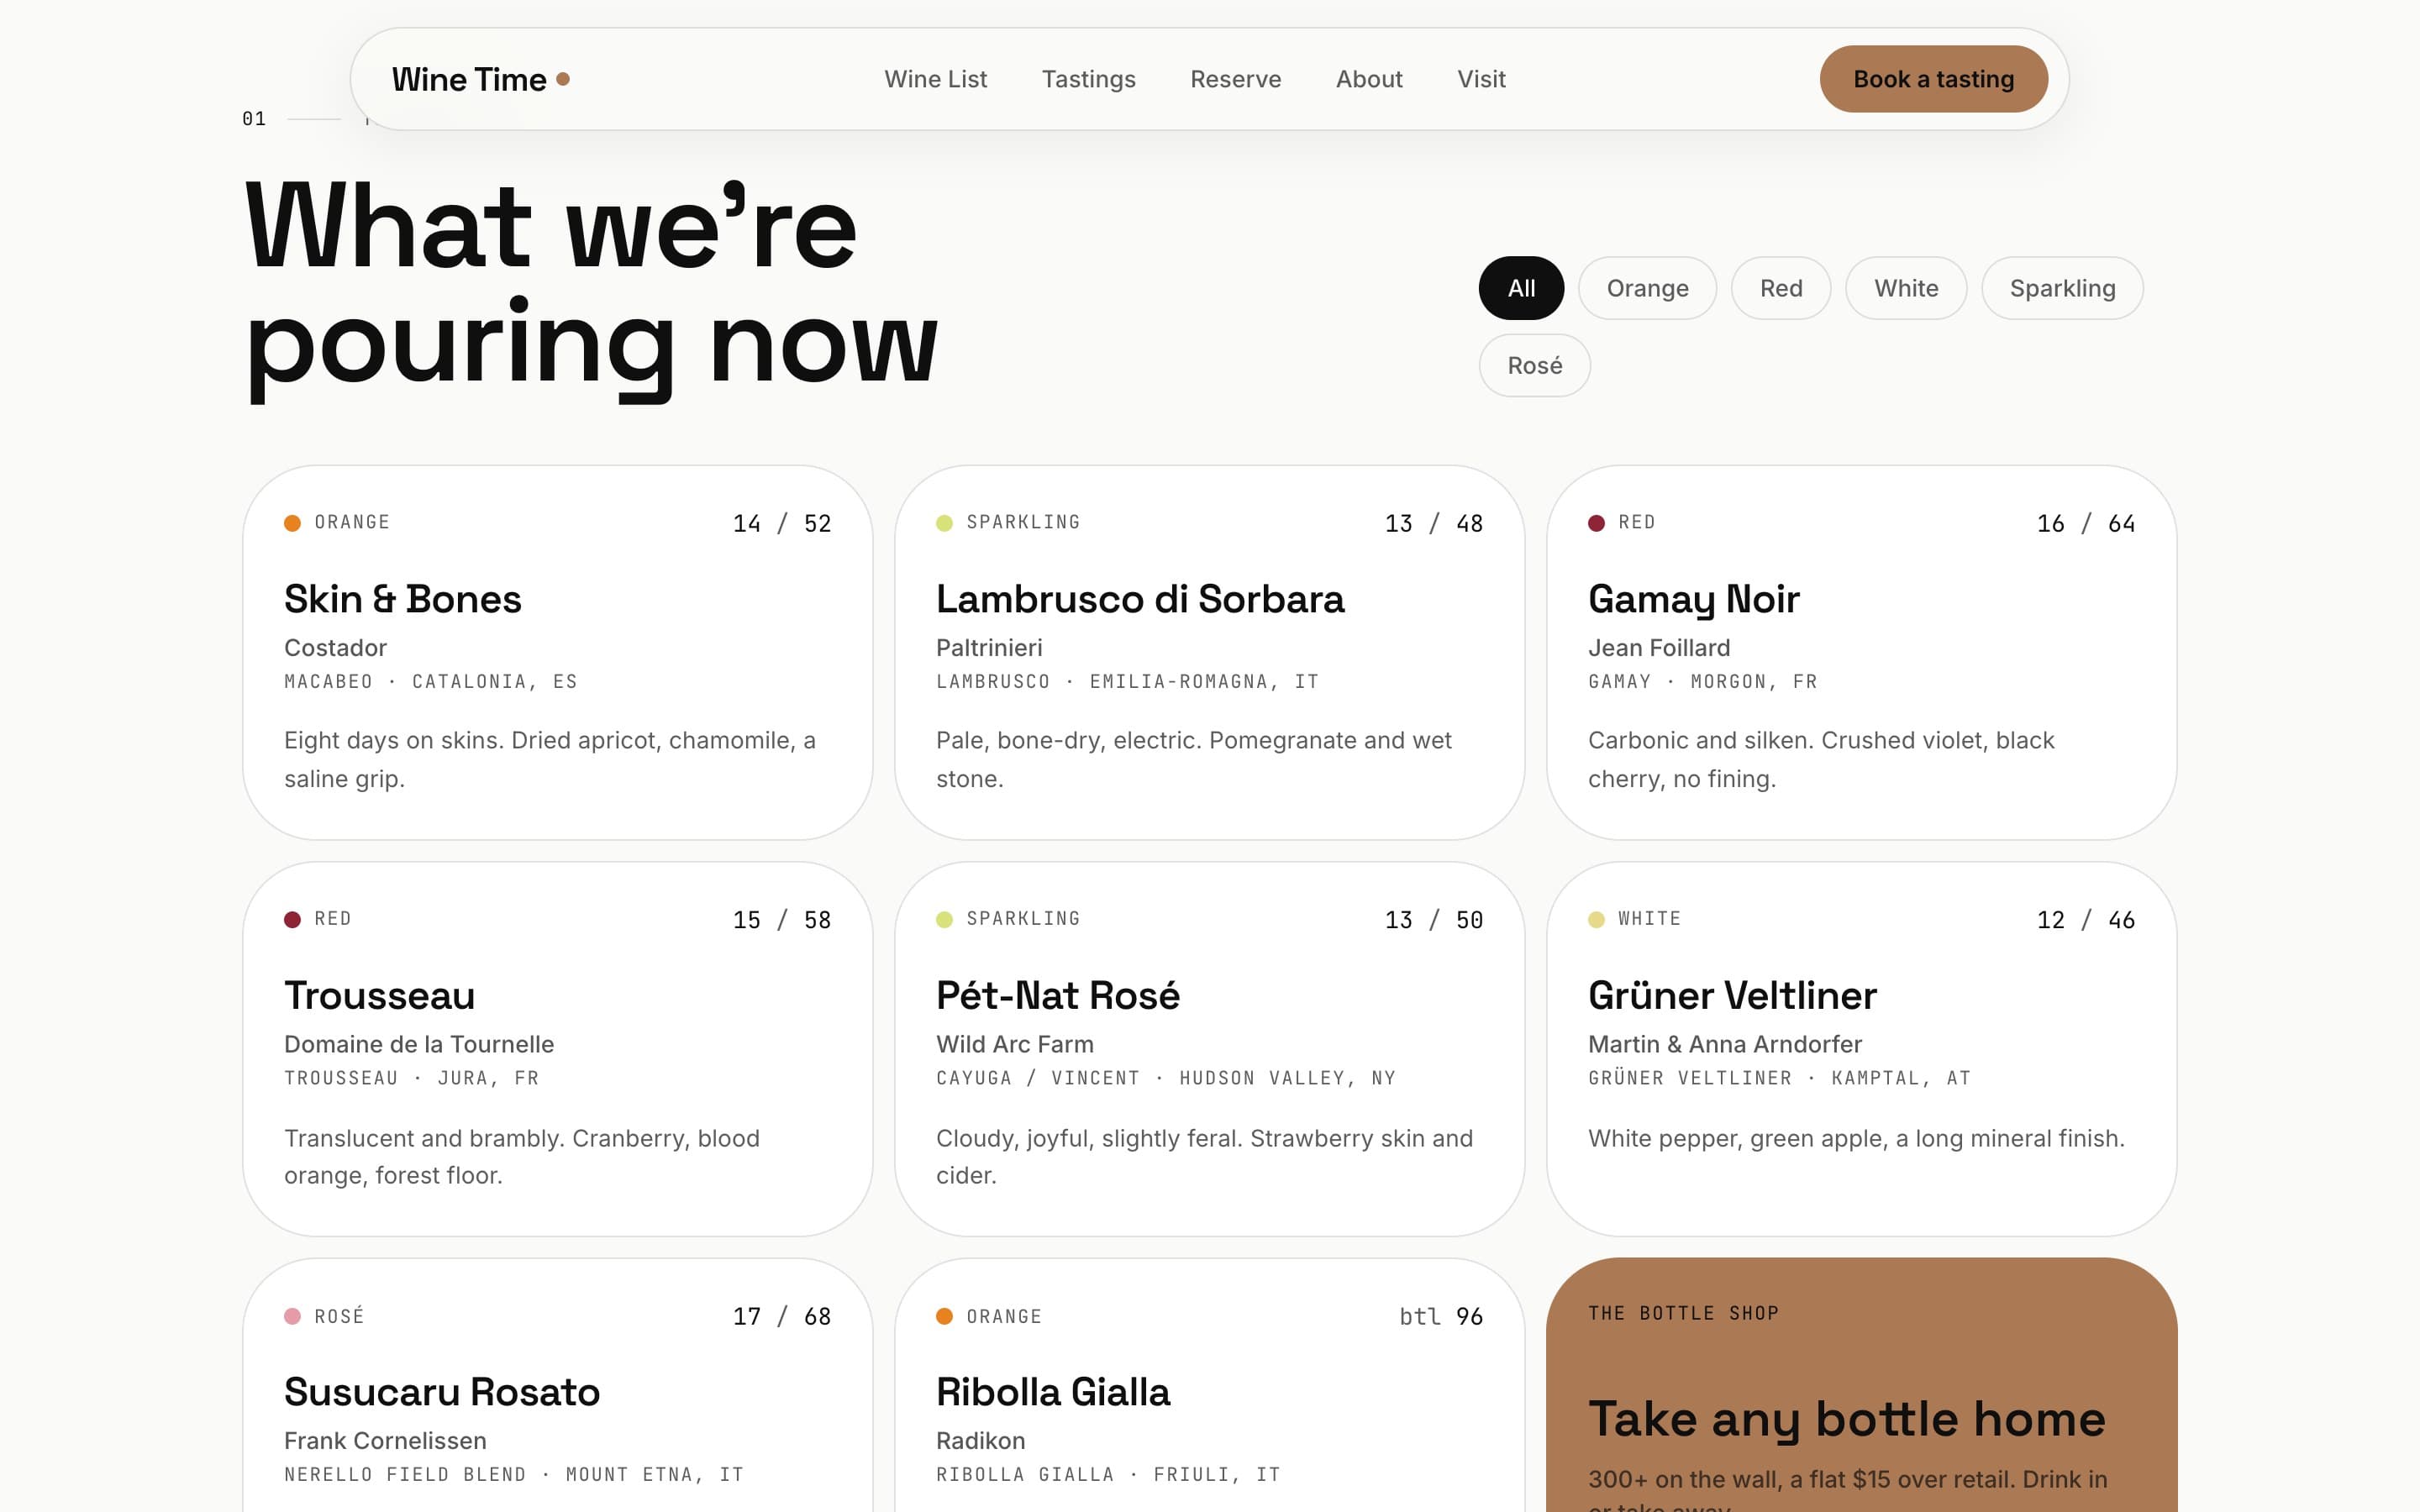Filter wines by Sparkling
Screen dimensions: 2420x1512
point(2062,288)
